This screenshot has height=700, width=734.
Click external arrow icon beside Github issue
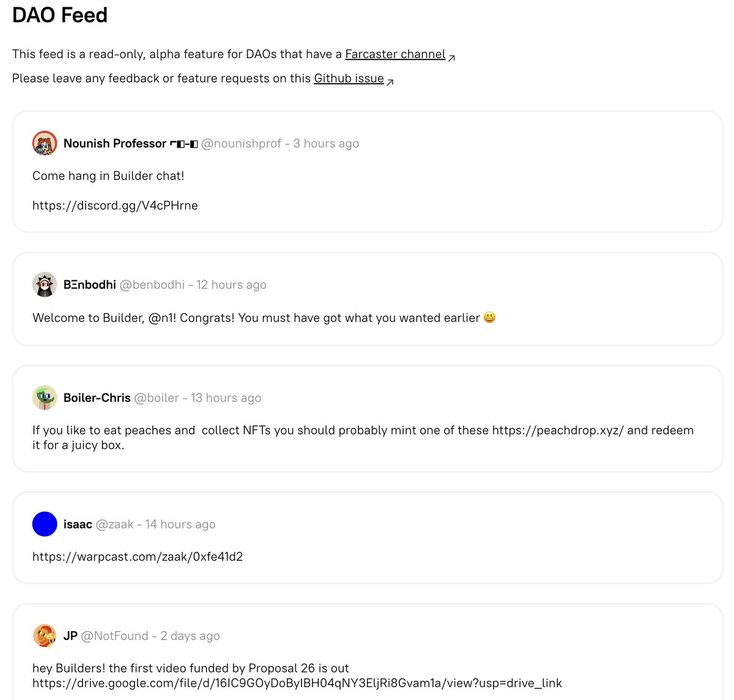pyautogui.click(x=390, y=82)
